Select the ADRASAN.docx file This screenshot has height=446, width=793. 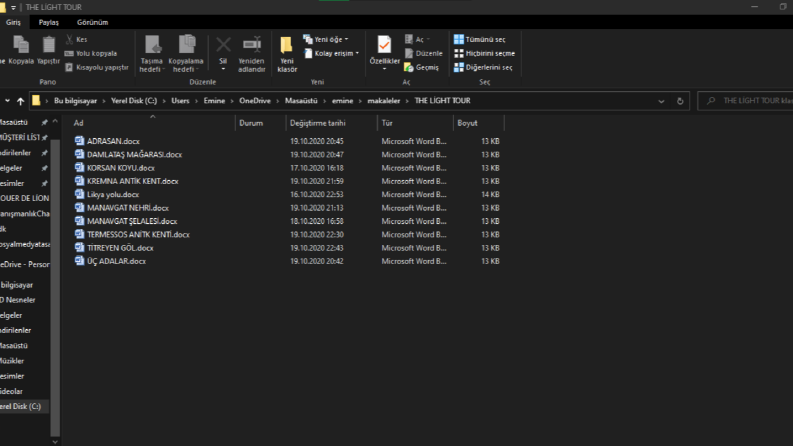pos(113,141)
